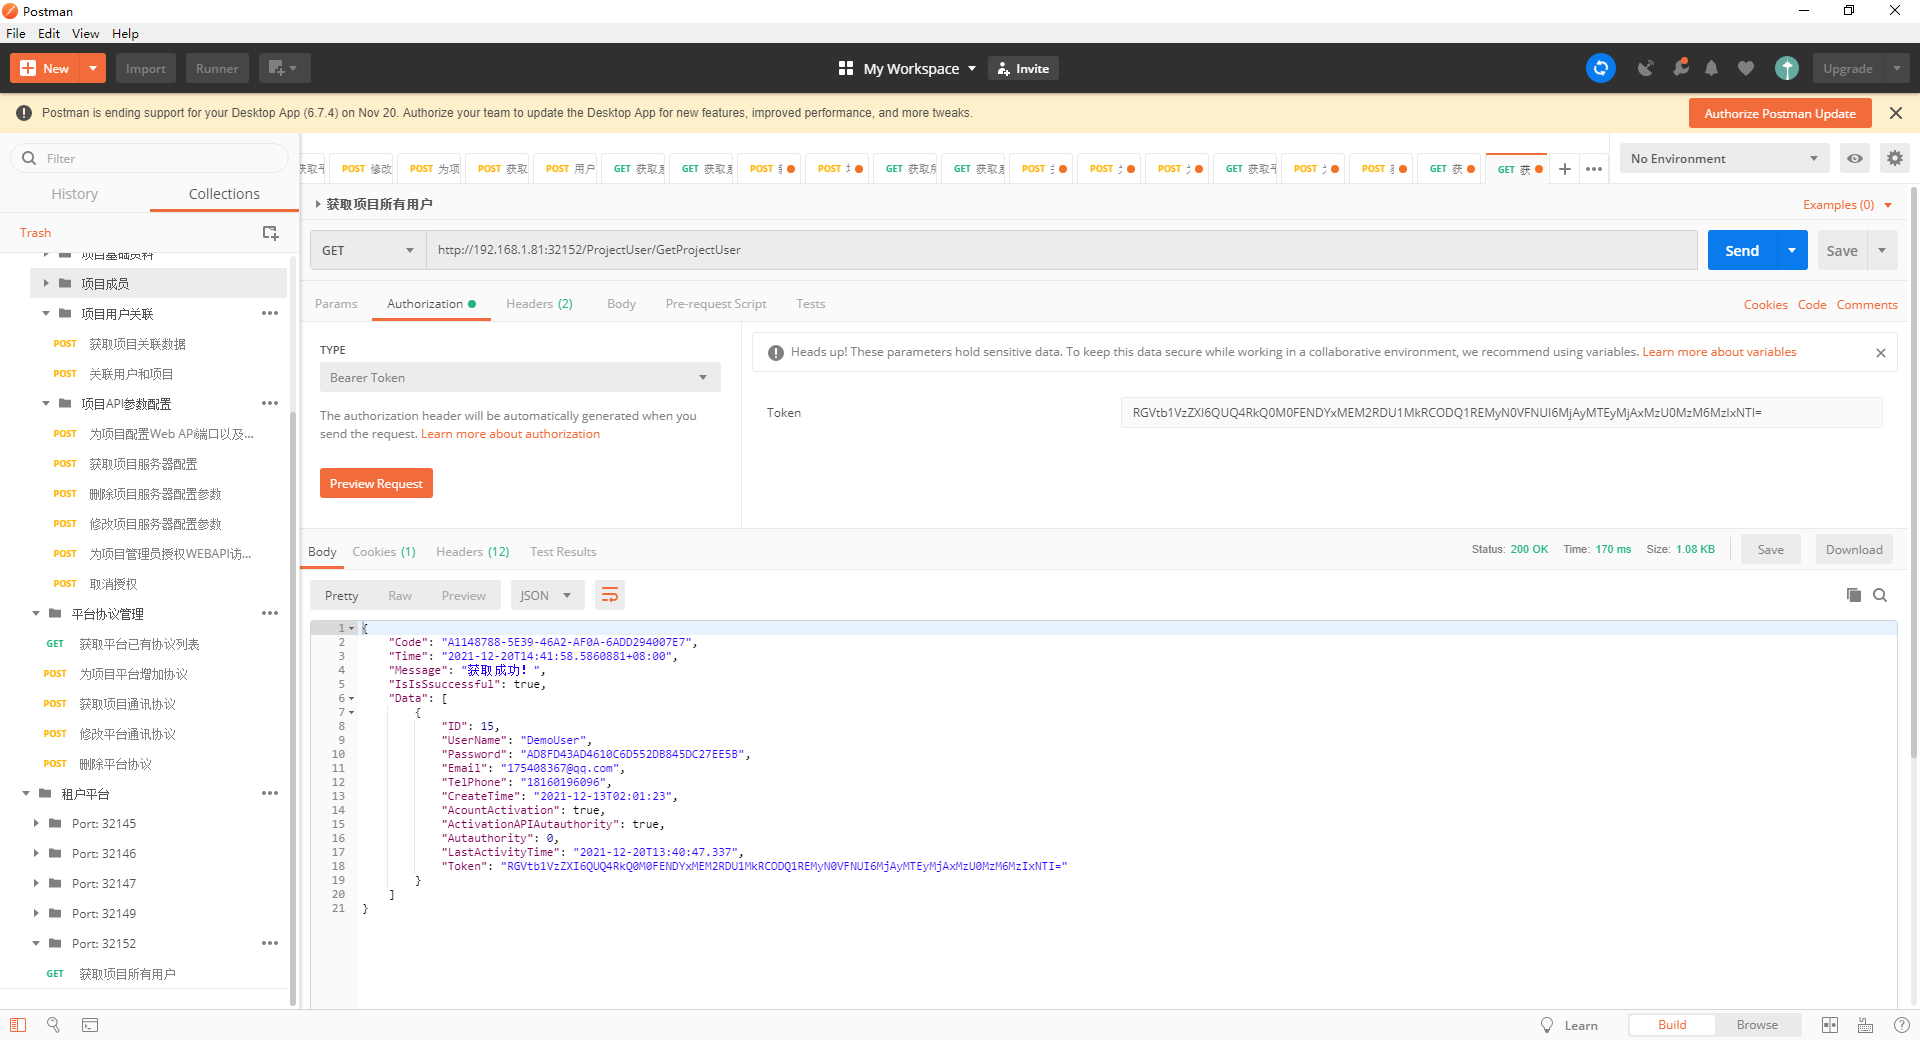Open the Headers (2) request tab
This screenshot has width=1920, height=1040.
[x=539, y=304]
